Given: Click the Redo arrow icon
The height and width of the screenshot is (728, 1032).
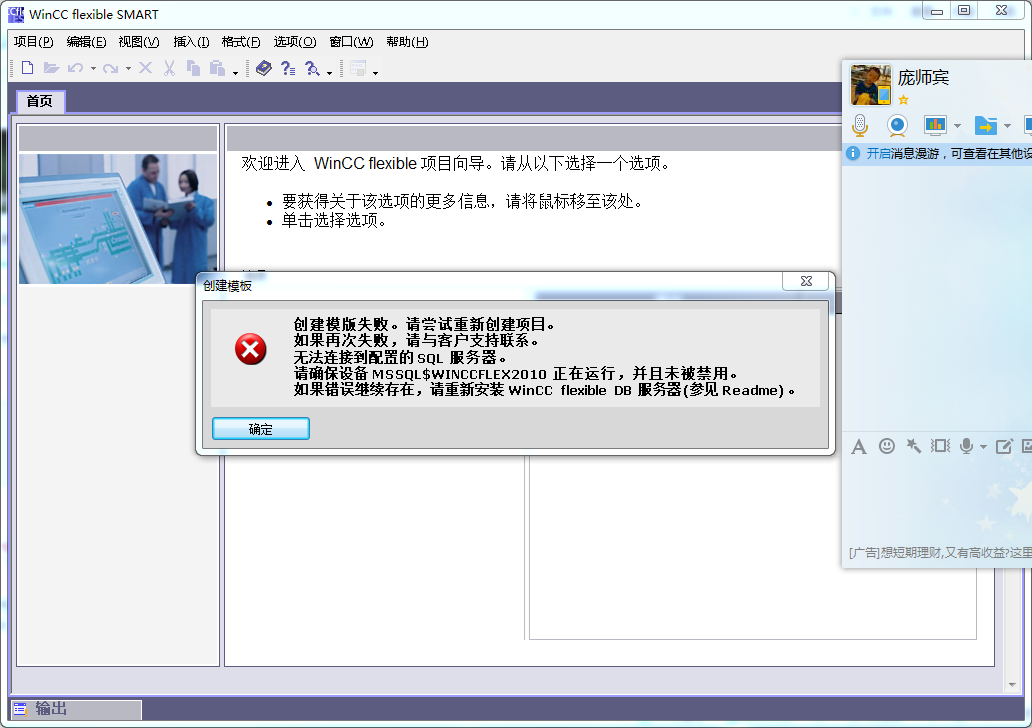Looking at the screenshot, I should [x=111, y=68].
